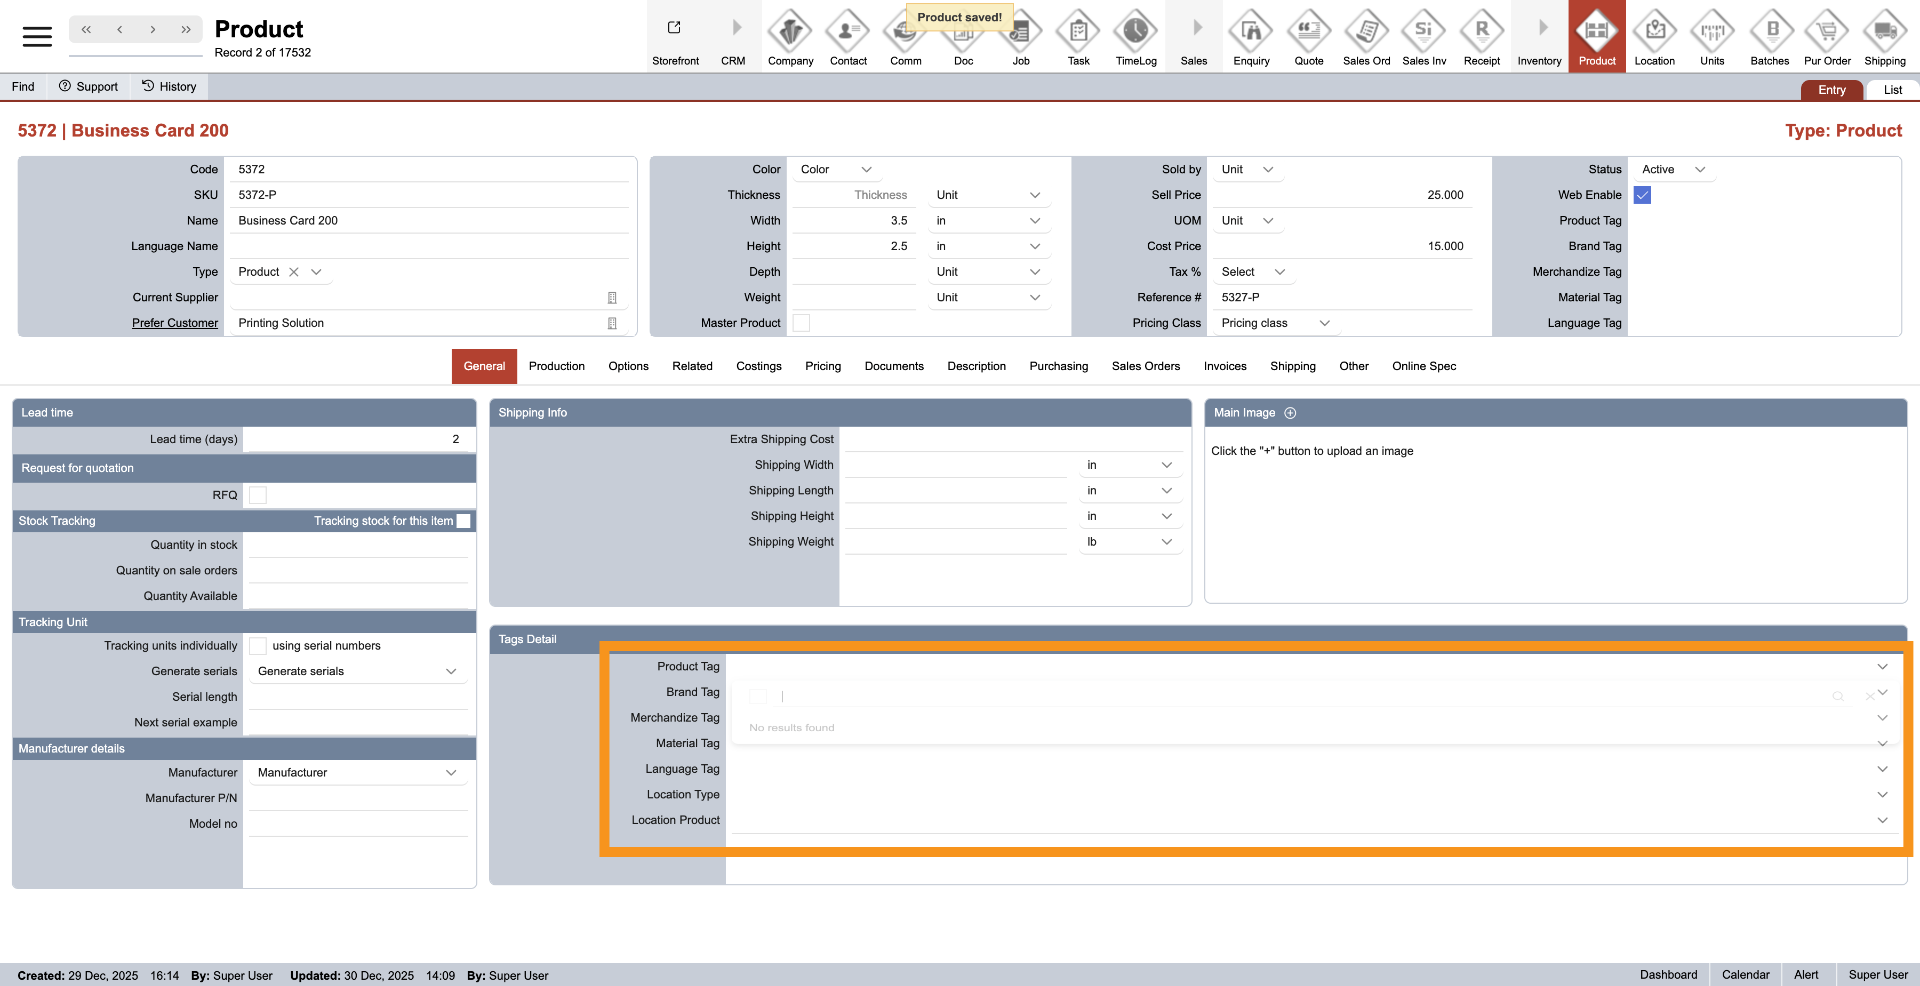Click the History button
The image size is (1920, 986).
point(169,87)
